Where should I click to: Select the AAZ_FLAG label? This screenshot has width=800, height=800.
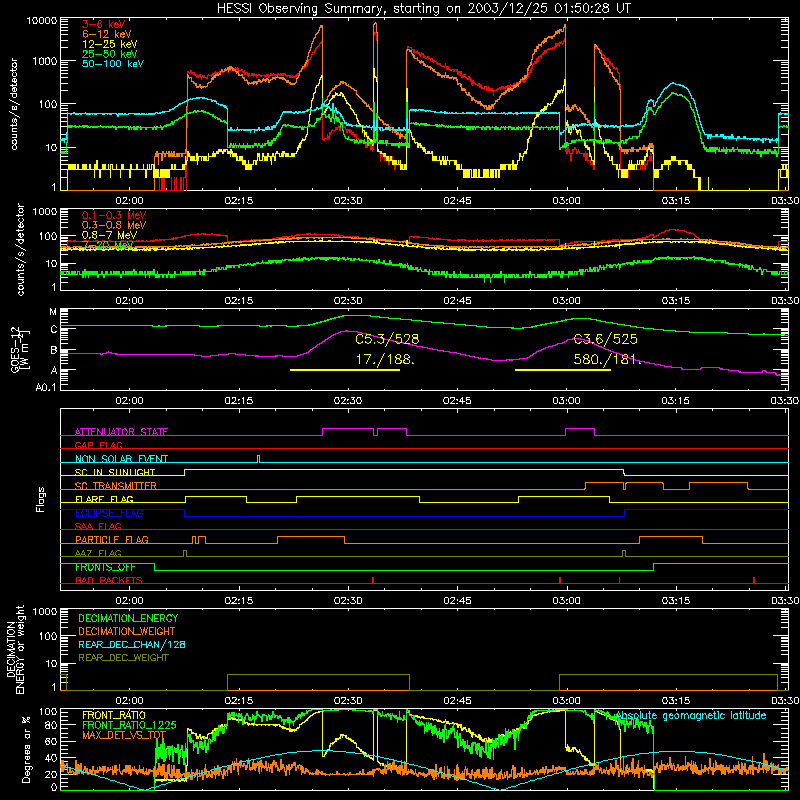pos(98,553)
